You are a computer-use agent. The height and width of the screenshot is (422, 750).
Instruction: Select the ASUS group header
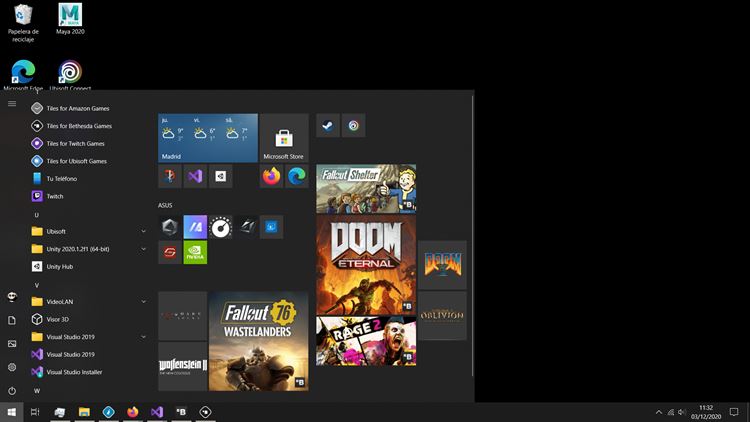click(x=165, y=205)
